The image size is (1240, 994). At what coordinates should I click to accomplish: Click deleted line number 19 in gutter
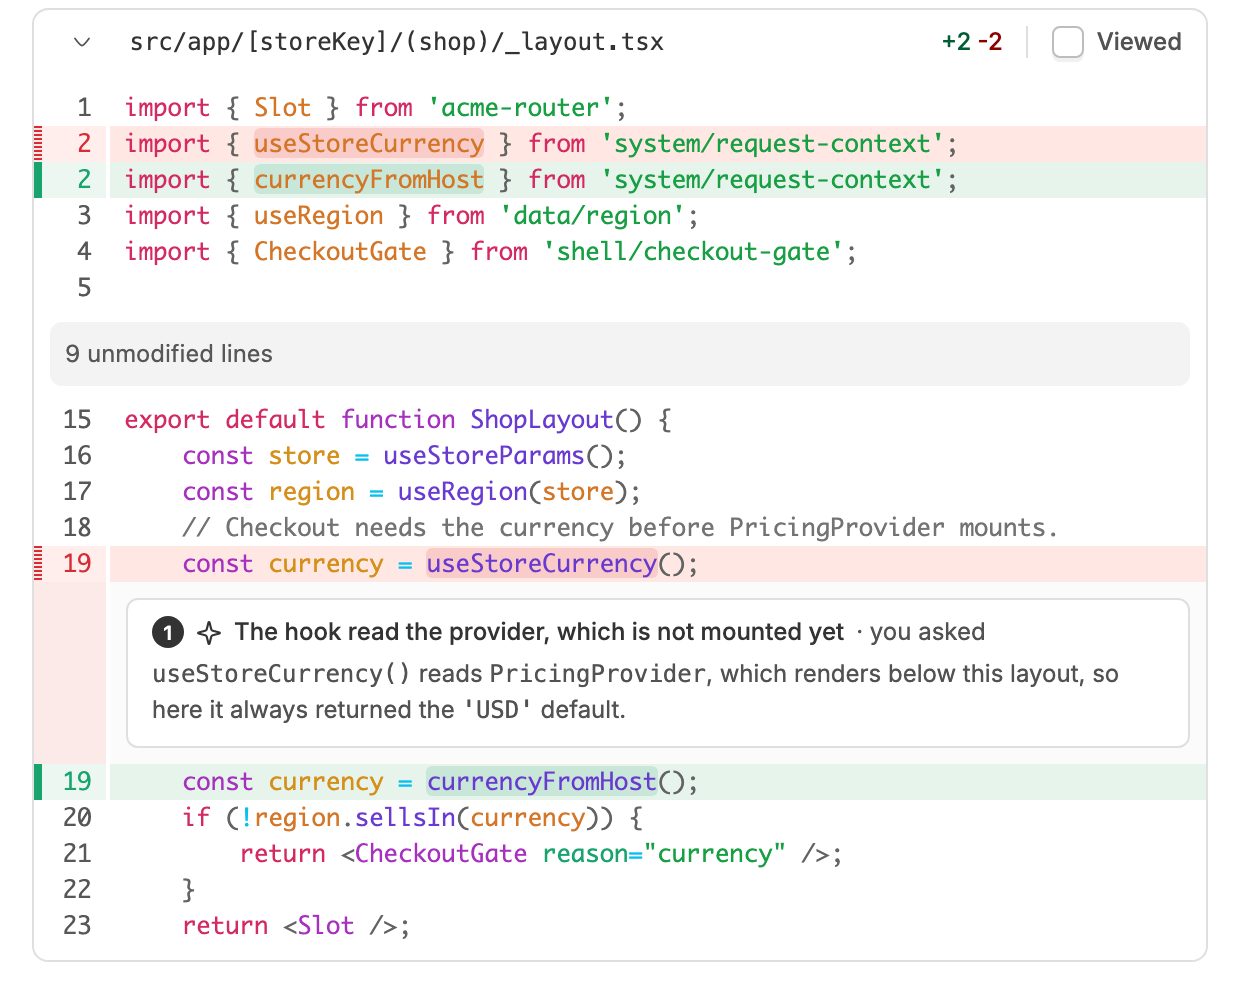pyautogui.click(x=77, y=564)
